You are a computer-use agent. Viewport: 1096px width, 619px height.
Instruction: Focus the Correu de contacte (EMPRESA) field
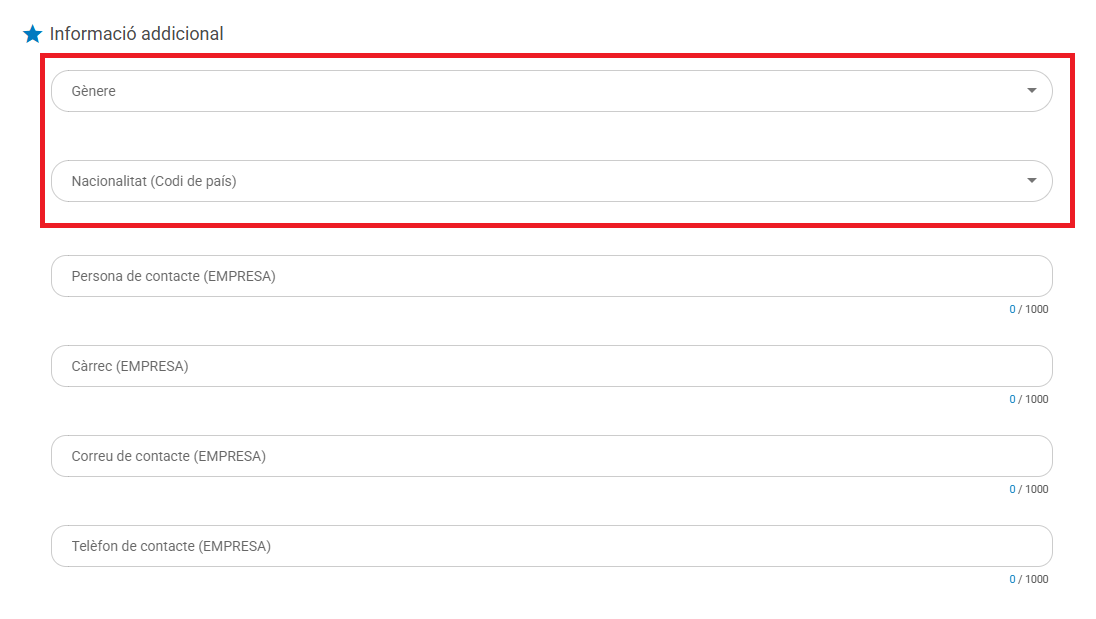[x=550, y=456]
